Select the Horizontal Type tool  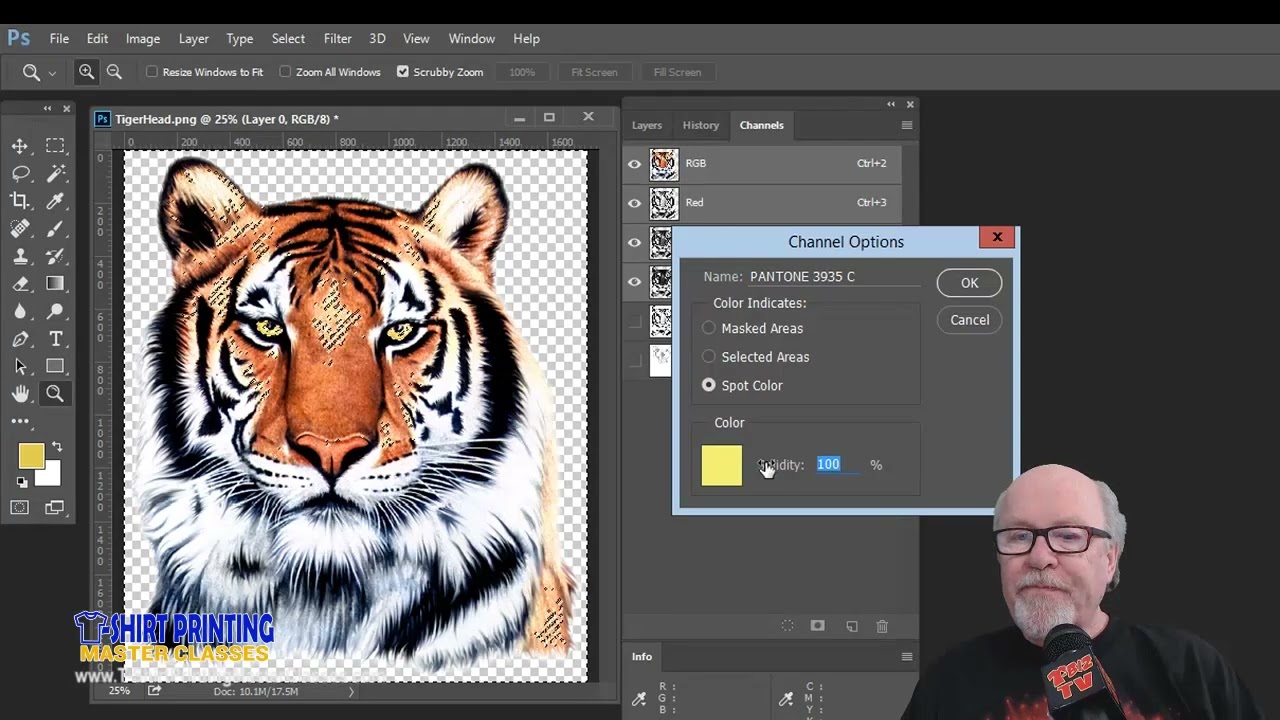[x=55, y=339]
